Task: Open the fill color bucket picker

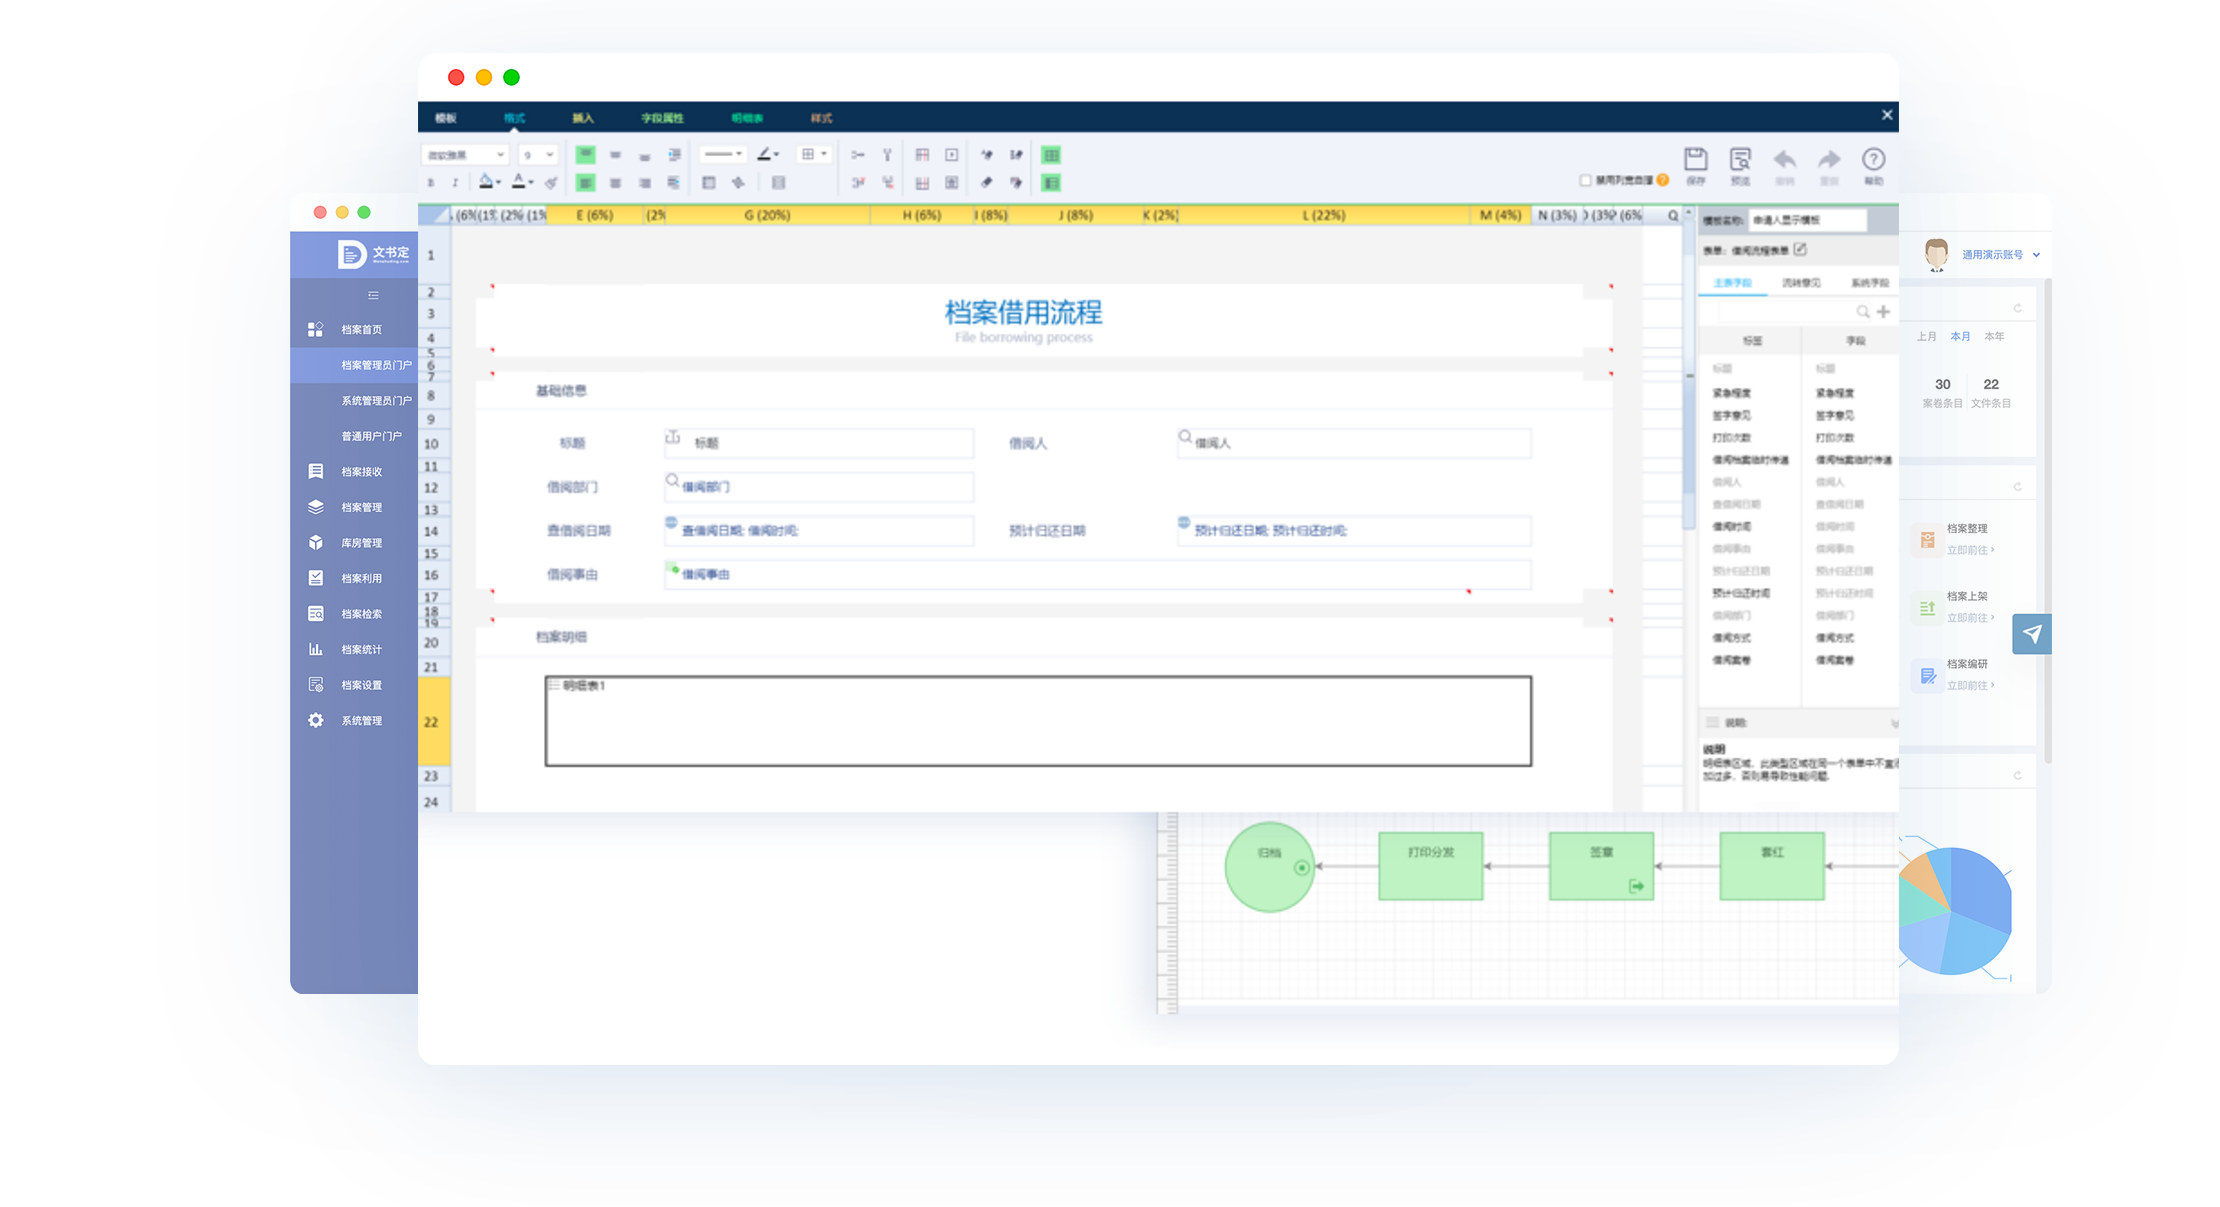Action: pyautogui.click(x=488, y=182)
